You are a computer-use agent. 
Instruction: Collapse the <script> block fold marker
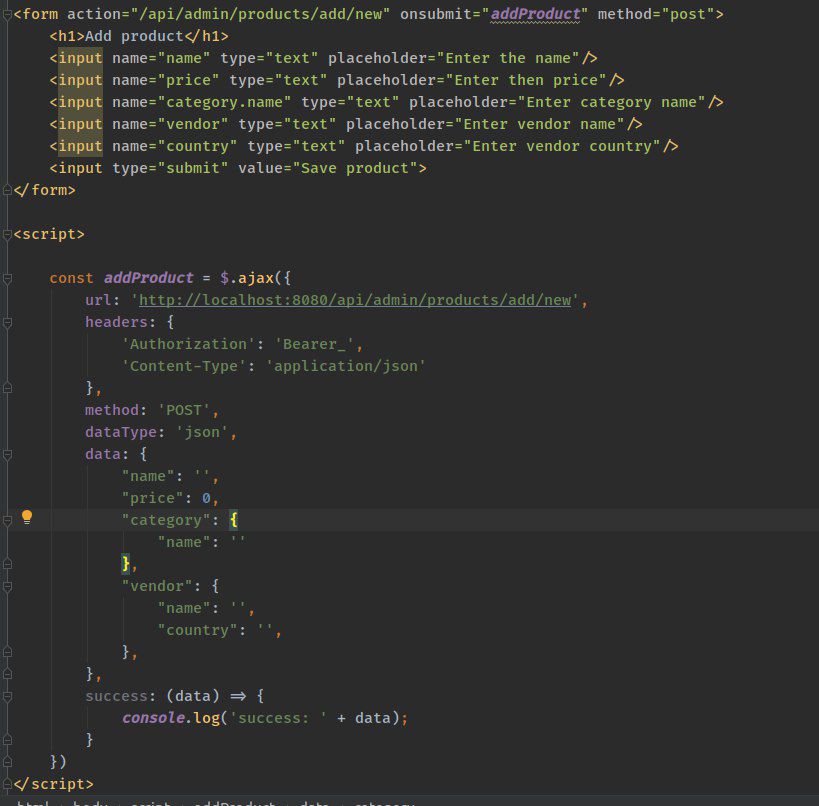[7, 235]
